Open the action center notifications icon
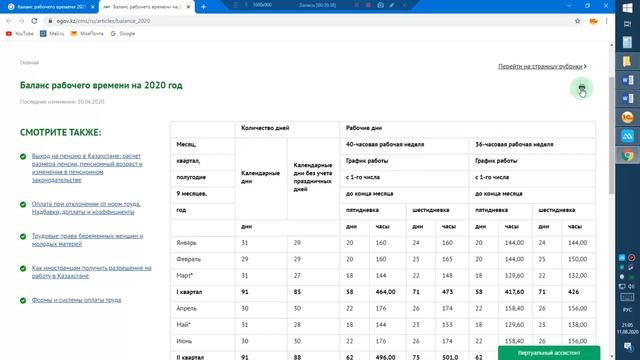The height and width of the screenshot is (360, 640). (627, 347)
